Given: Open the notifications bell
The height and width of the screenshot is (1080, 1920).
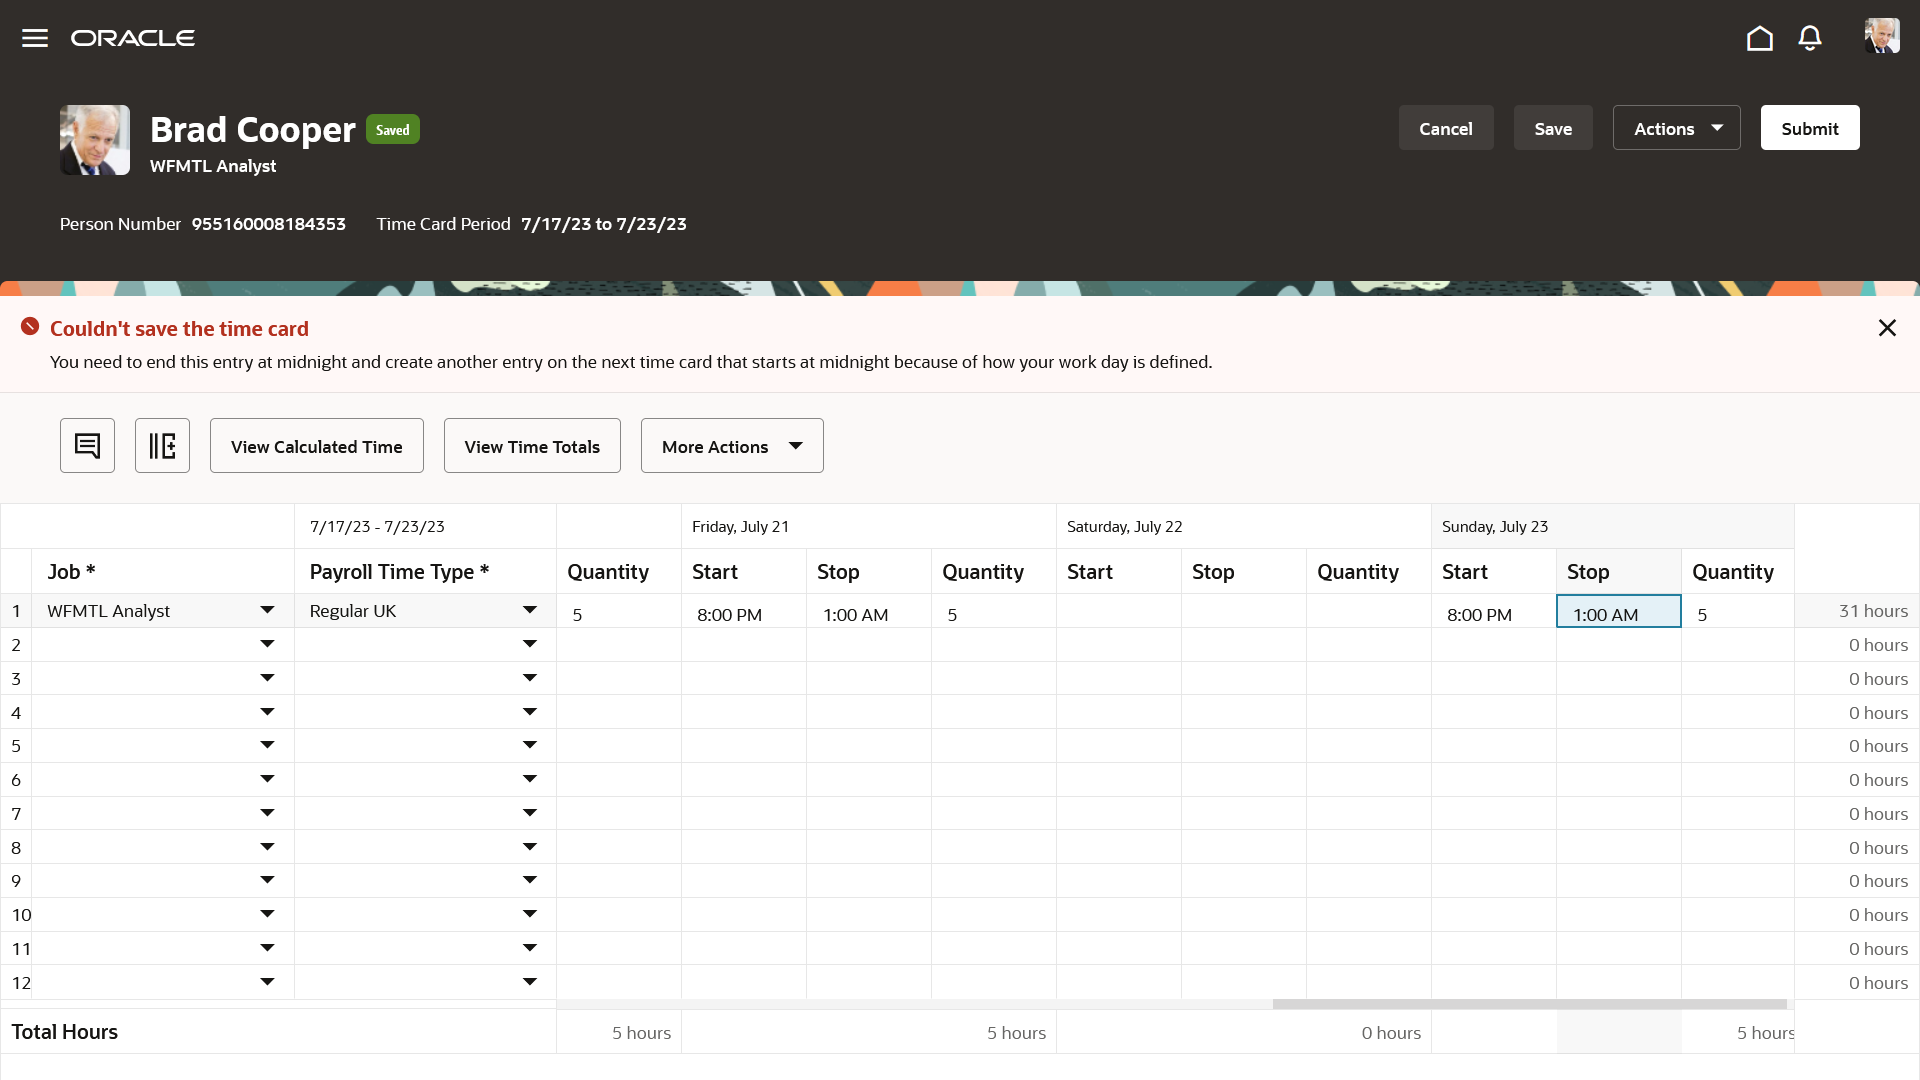Looking at the screenshot, I should point(1810,37).
